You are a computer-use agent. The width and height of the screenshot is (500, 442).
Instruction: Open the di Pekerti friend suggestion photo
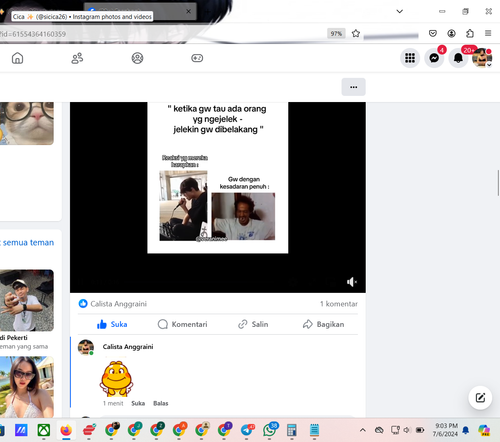(27, 300)
